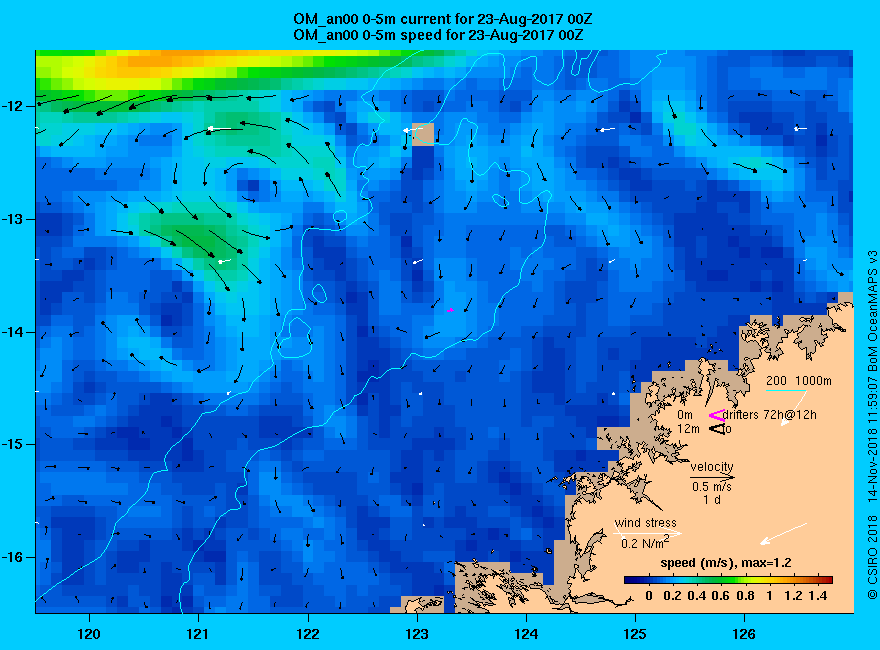The height and width of the screenshot is (650, 880).
Task: Click the '12m' depth legend label
Action: (688, 429)
